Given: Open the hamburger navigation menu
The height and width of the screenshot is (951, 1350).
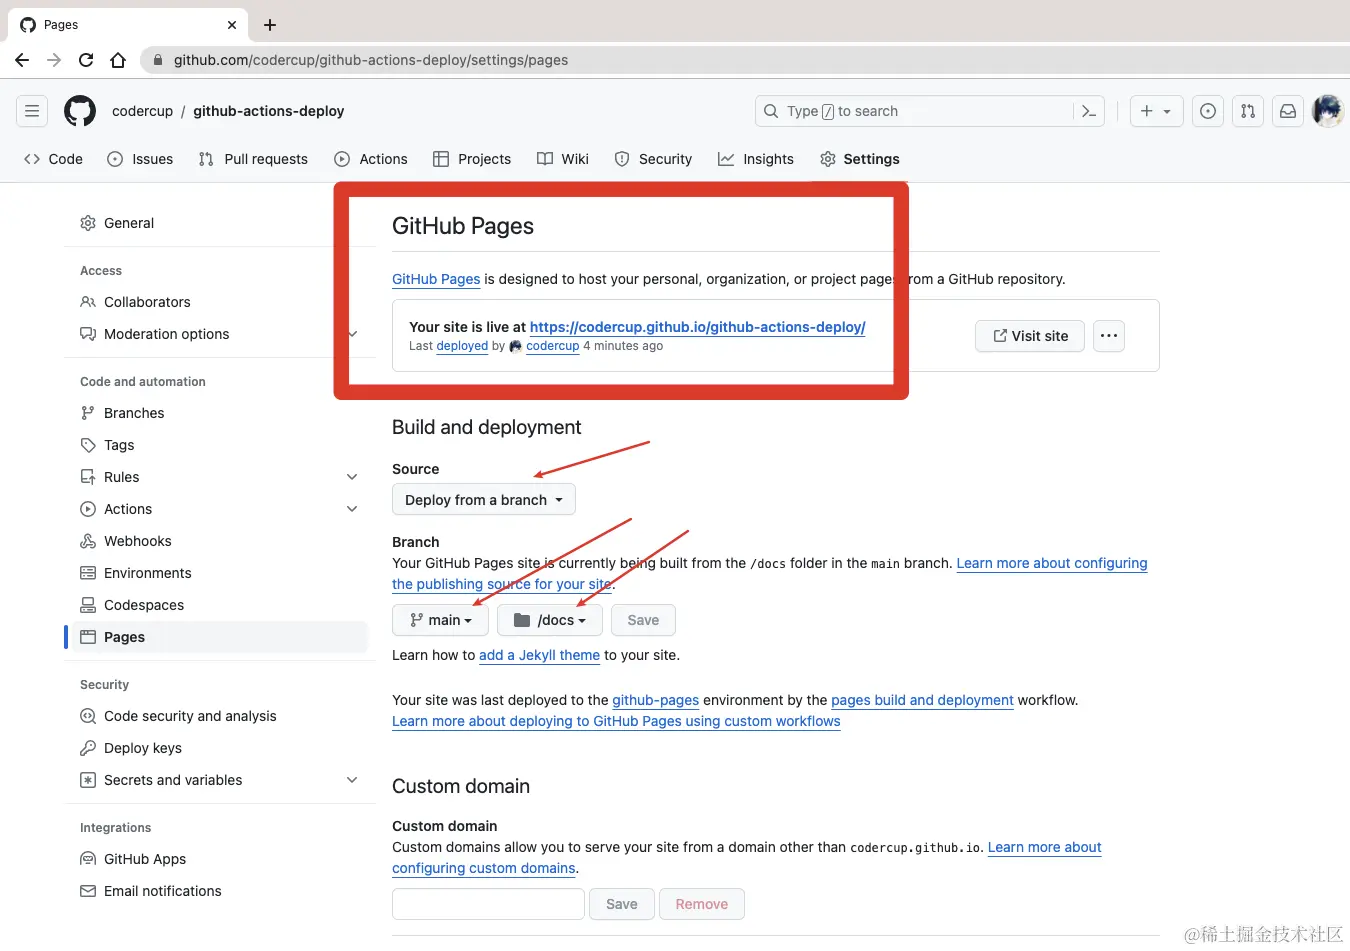Looking at the screenshot, I should (32, 111).
